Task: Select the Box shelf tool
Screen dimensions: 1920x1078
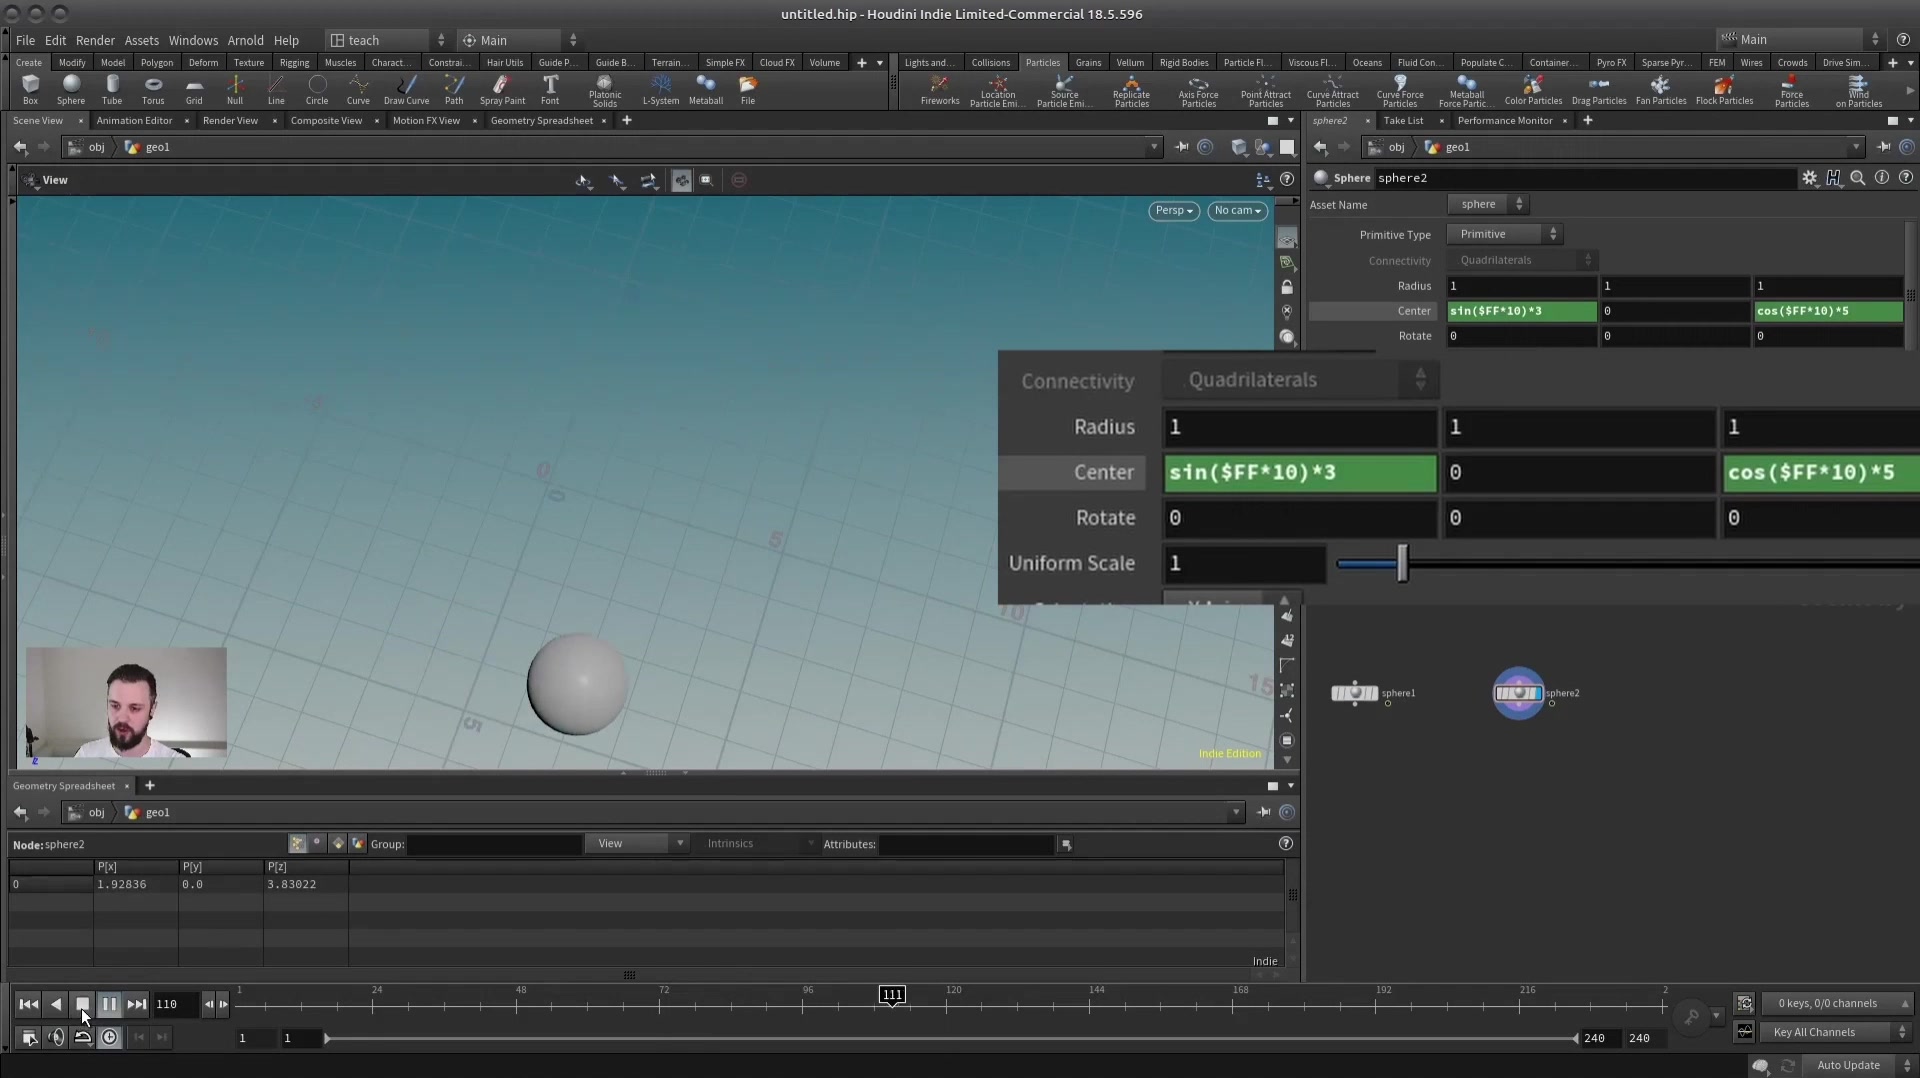Action: [30, 89]
